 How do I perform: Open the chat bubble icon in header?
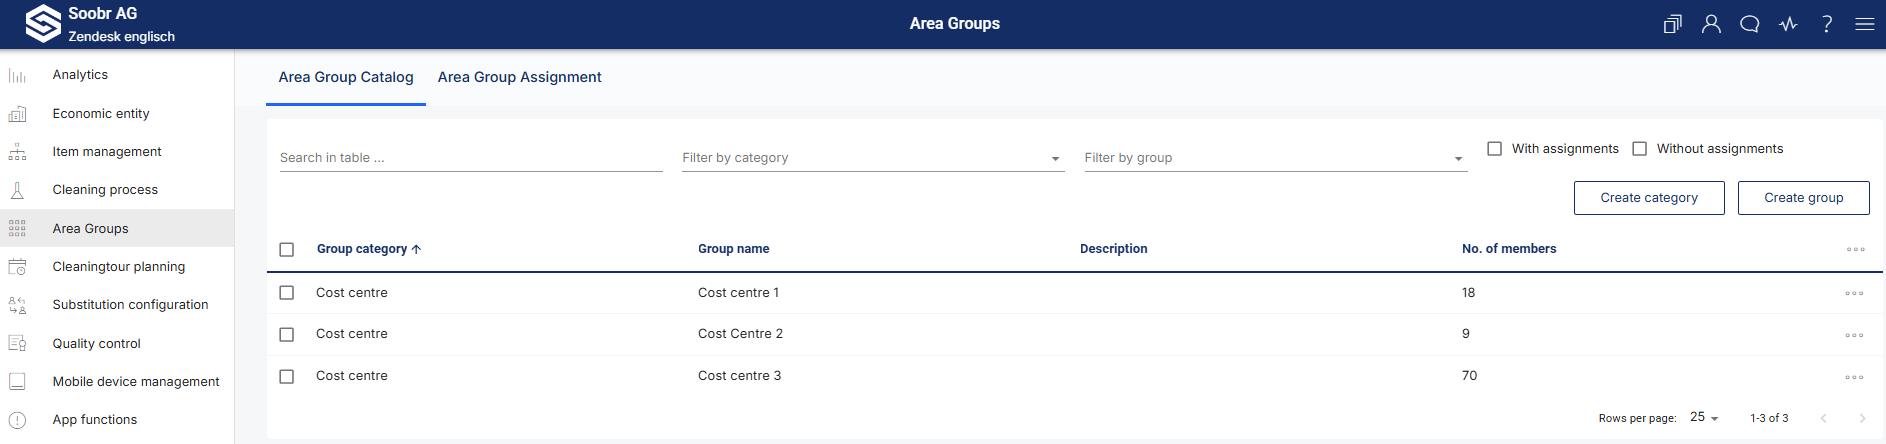[1749, 24]
